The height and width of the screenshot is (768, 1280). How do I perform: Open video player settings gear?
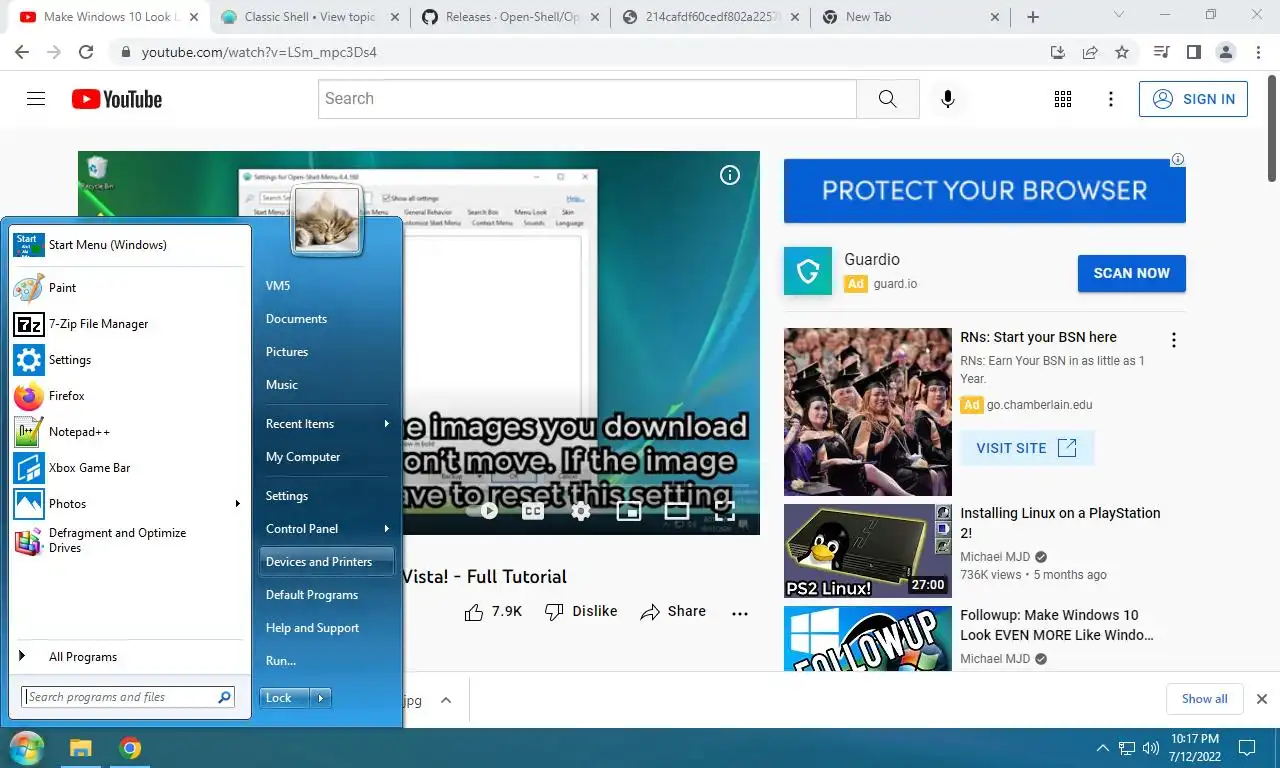click(x=581, y=511)
